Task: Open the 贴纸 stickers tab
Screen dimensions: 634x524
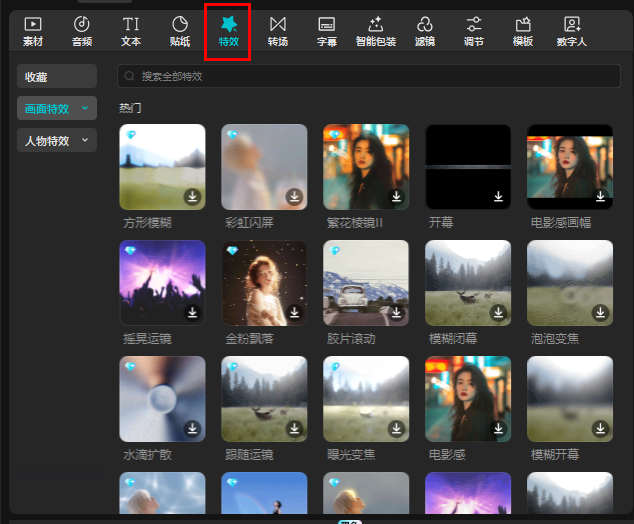Action: (180, 32)
